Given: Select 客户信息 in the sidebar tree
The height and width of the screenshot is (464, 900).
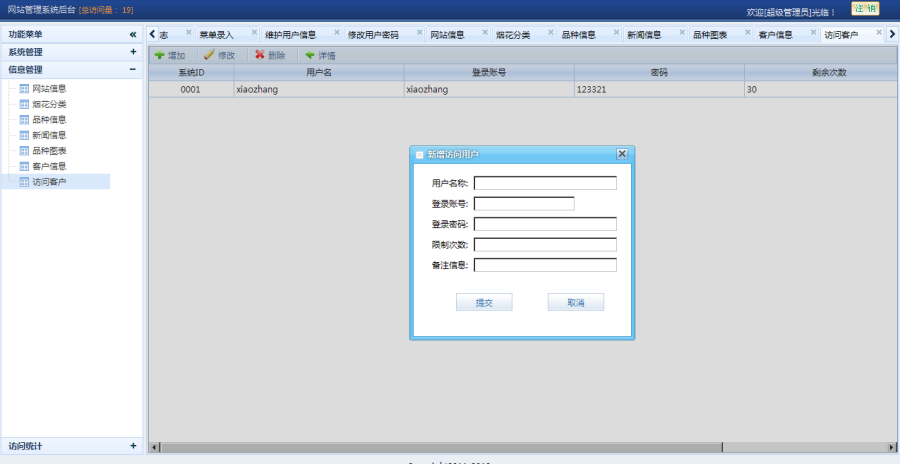Looking at the screenshot, I should [49, 167].
